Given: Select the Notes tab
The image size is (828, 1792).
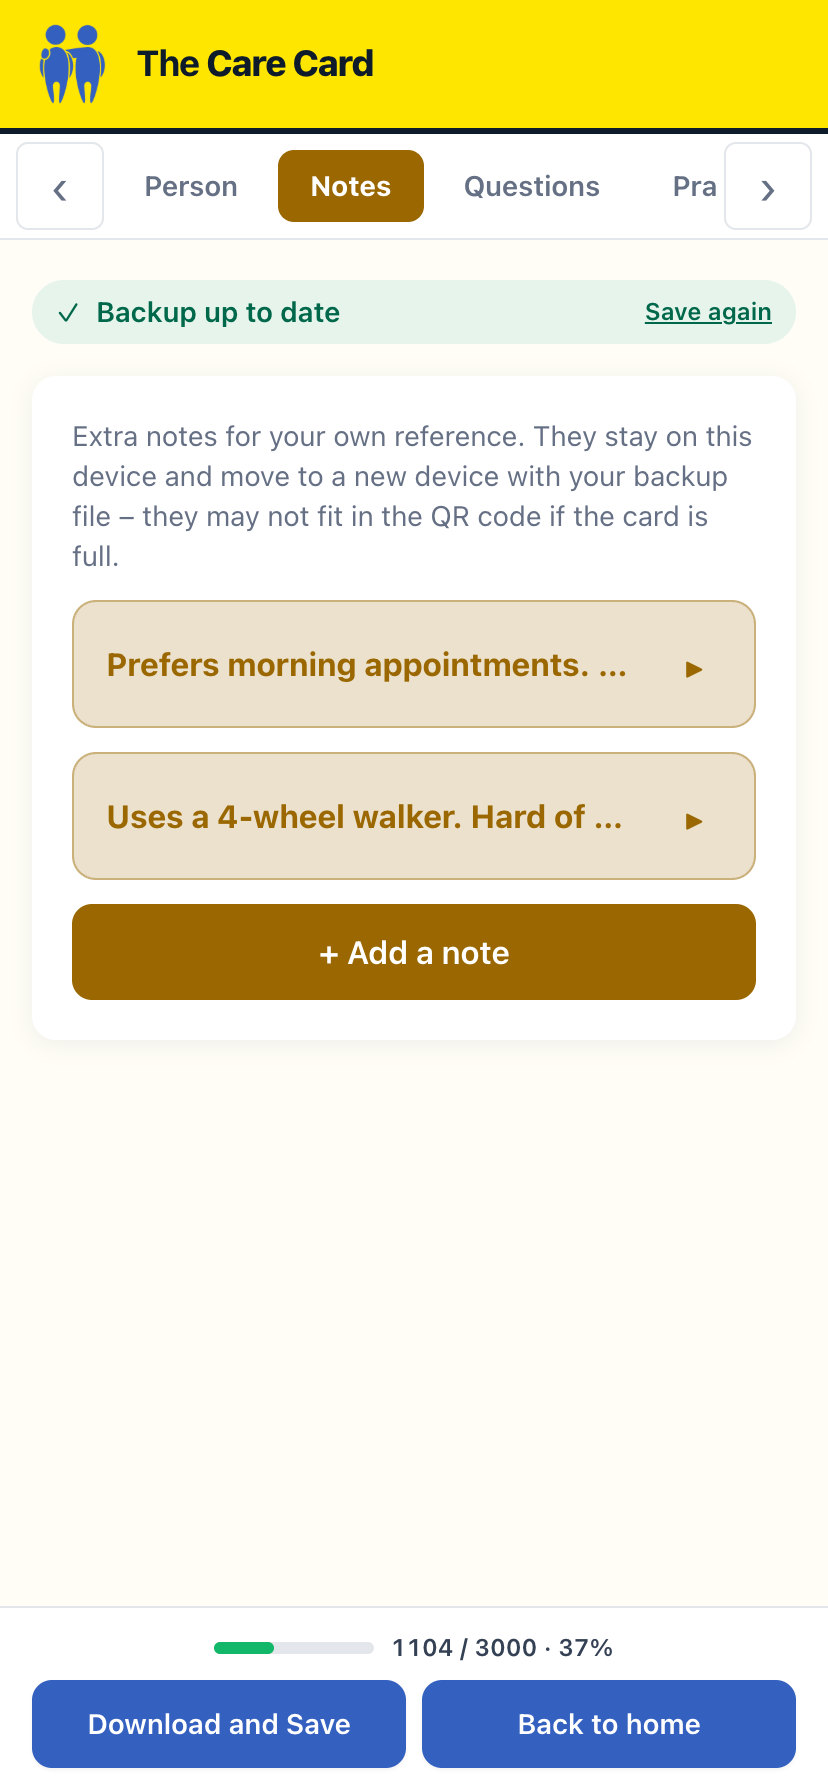Looking at the screenshot, I should 351,186.
